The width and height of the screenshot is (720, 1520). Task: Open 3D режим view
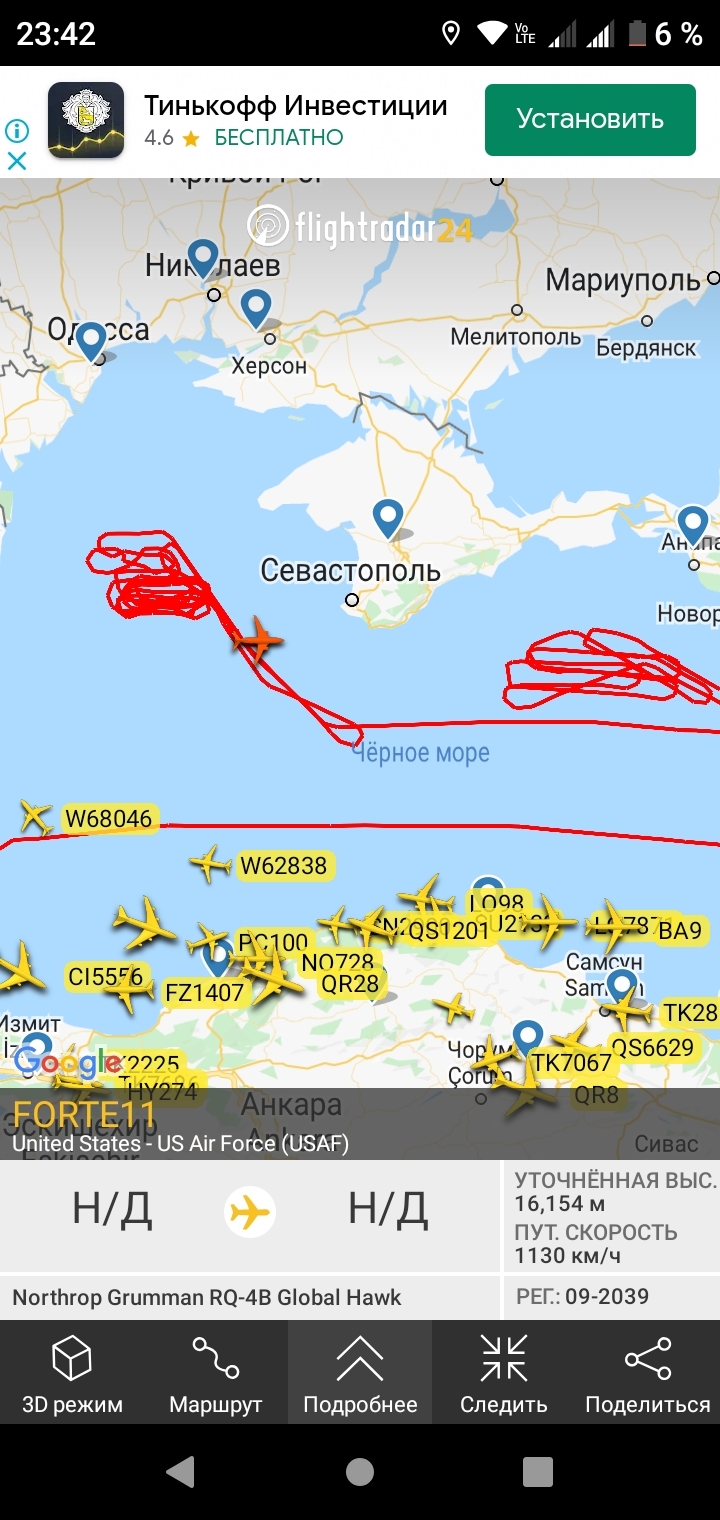pos(72,1373)
